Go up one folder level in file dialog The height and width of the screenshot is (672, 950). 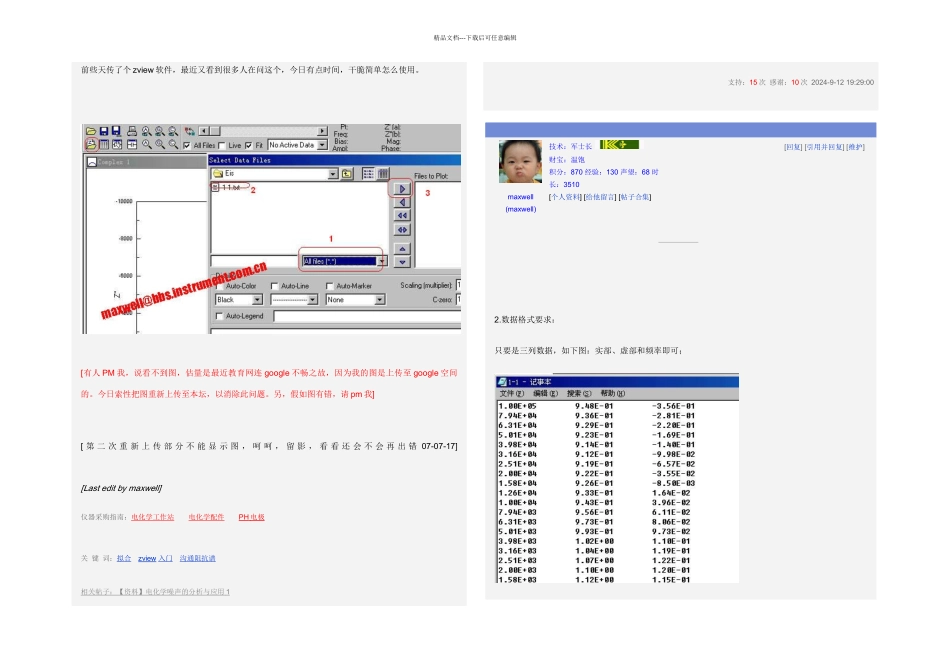coord(347,174)
